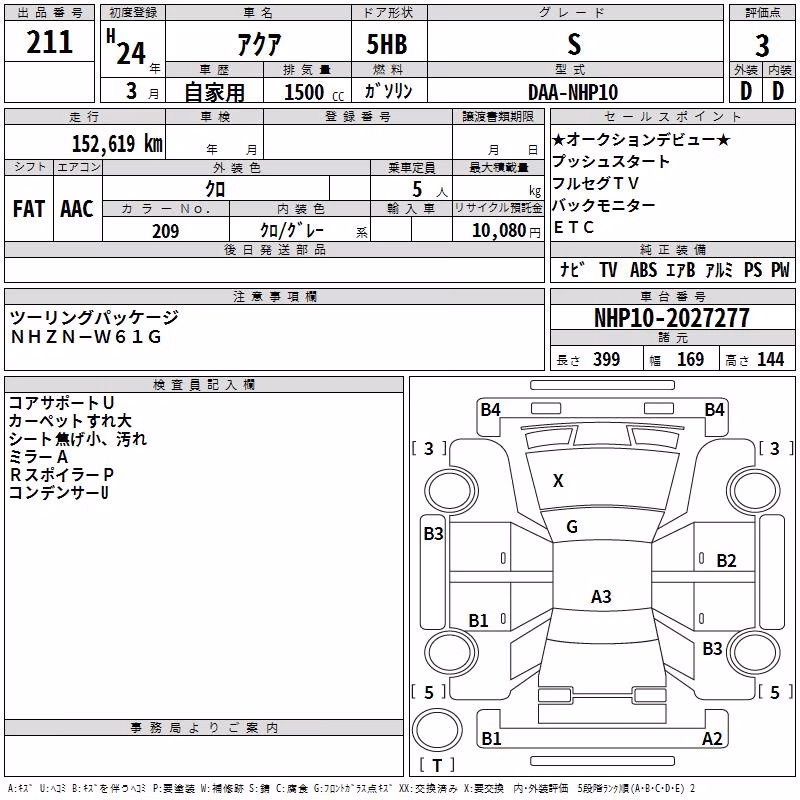Select the sales point "バックモニター"
The image size is (800, 800).
coord(604,205)
